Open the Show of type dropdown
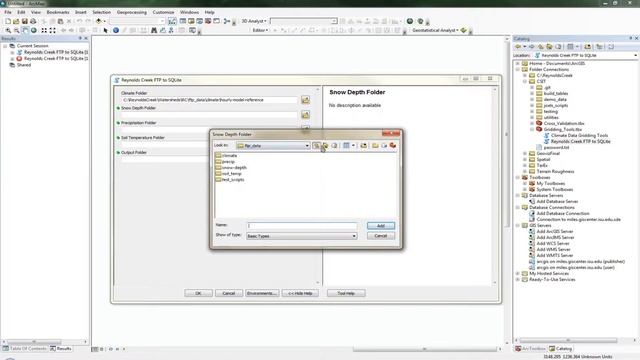The width and height of the screenshot is (640, 360). [354, 236]
